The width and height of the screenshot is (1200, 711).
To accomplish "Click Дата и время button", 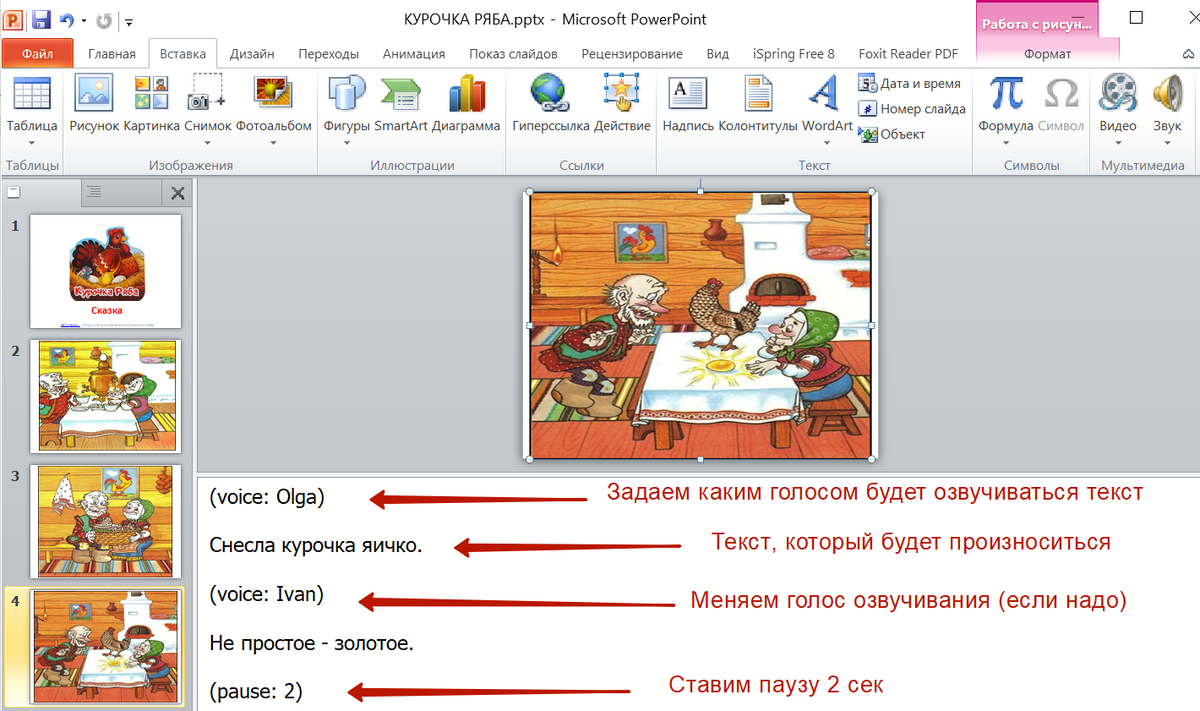I will point(910,84).
